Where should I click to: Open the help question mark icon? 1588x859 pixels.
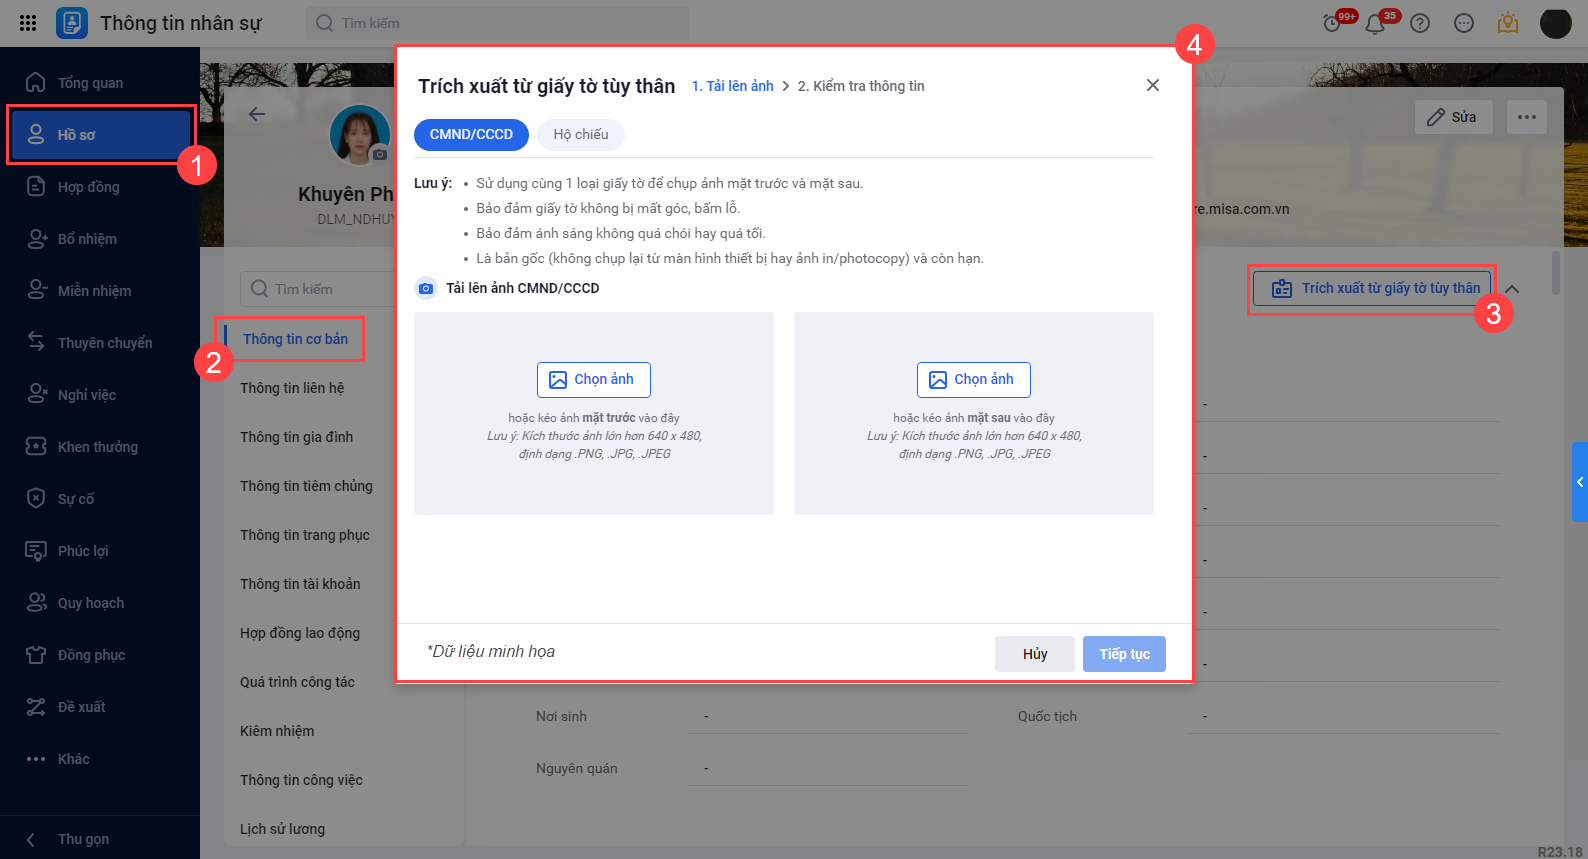[1420, 23]
